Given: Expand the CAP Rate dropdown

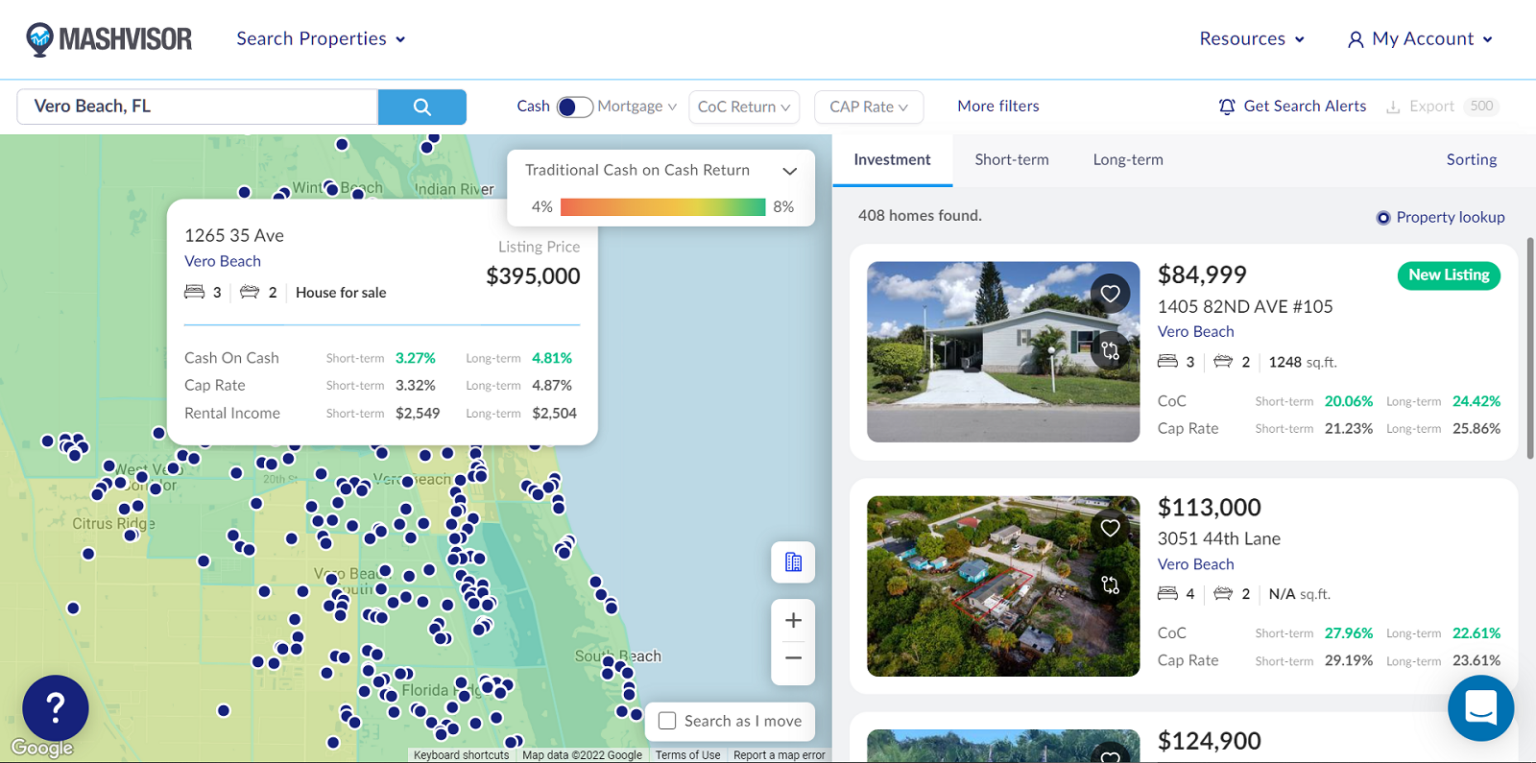Looking at the screenshot, I should [x=868, y=106].
